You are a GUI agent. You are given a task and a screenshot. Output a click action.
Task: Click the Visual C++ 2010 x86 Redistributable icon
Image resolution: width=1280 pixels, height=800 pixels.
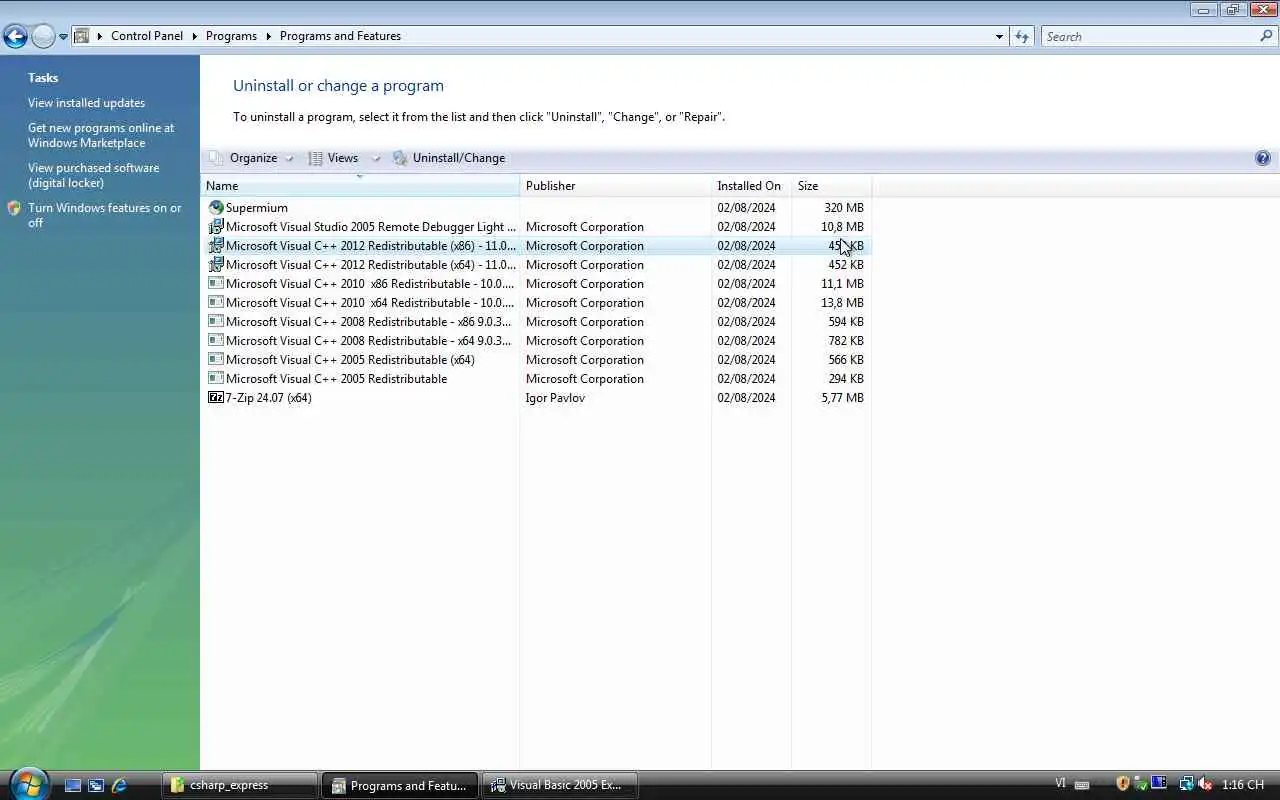point(216,284)
